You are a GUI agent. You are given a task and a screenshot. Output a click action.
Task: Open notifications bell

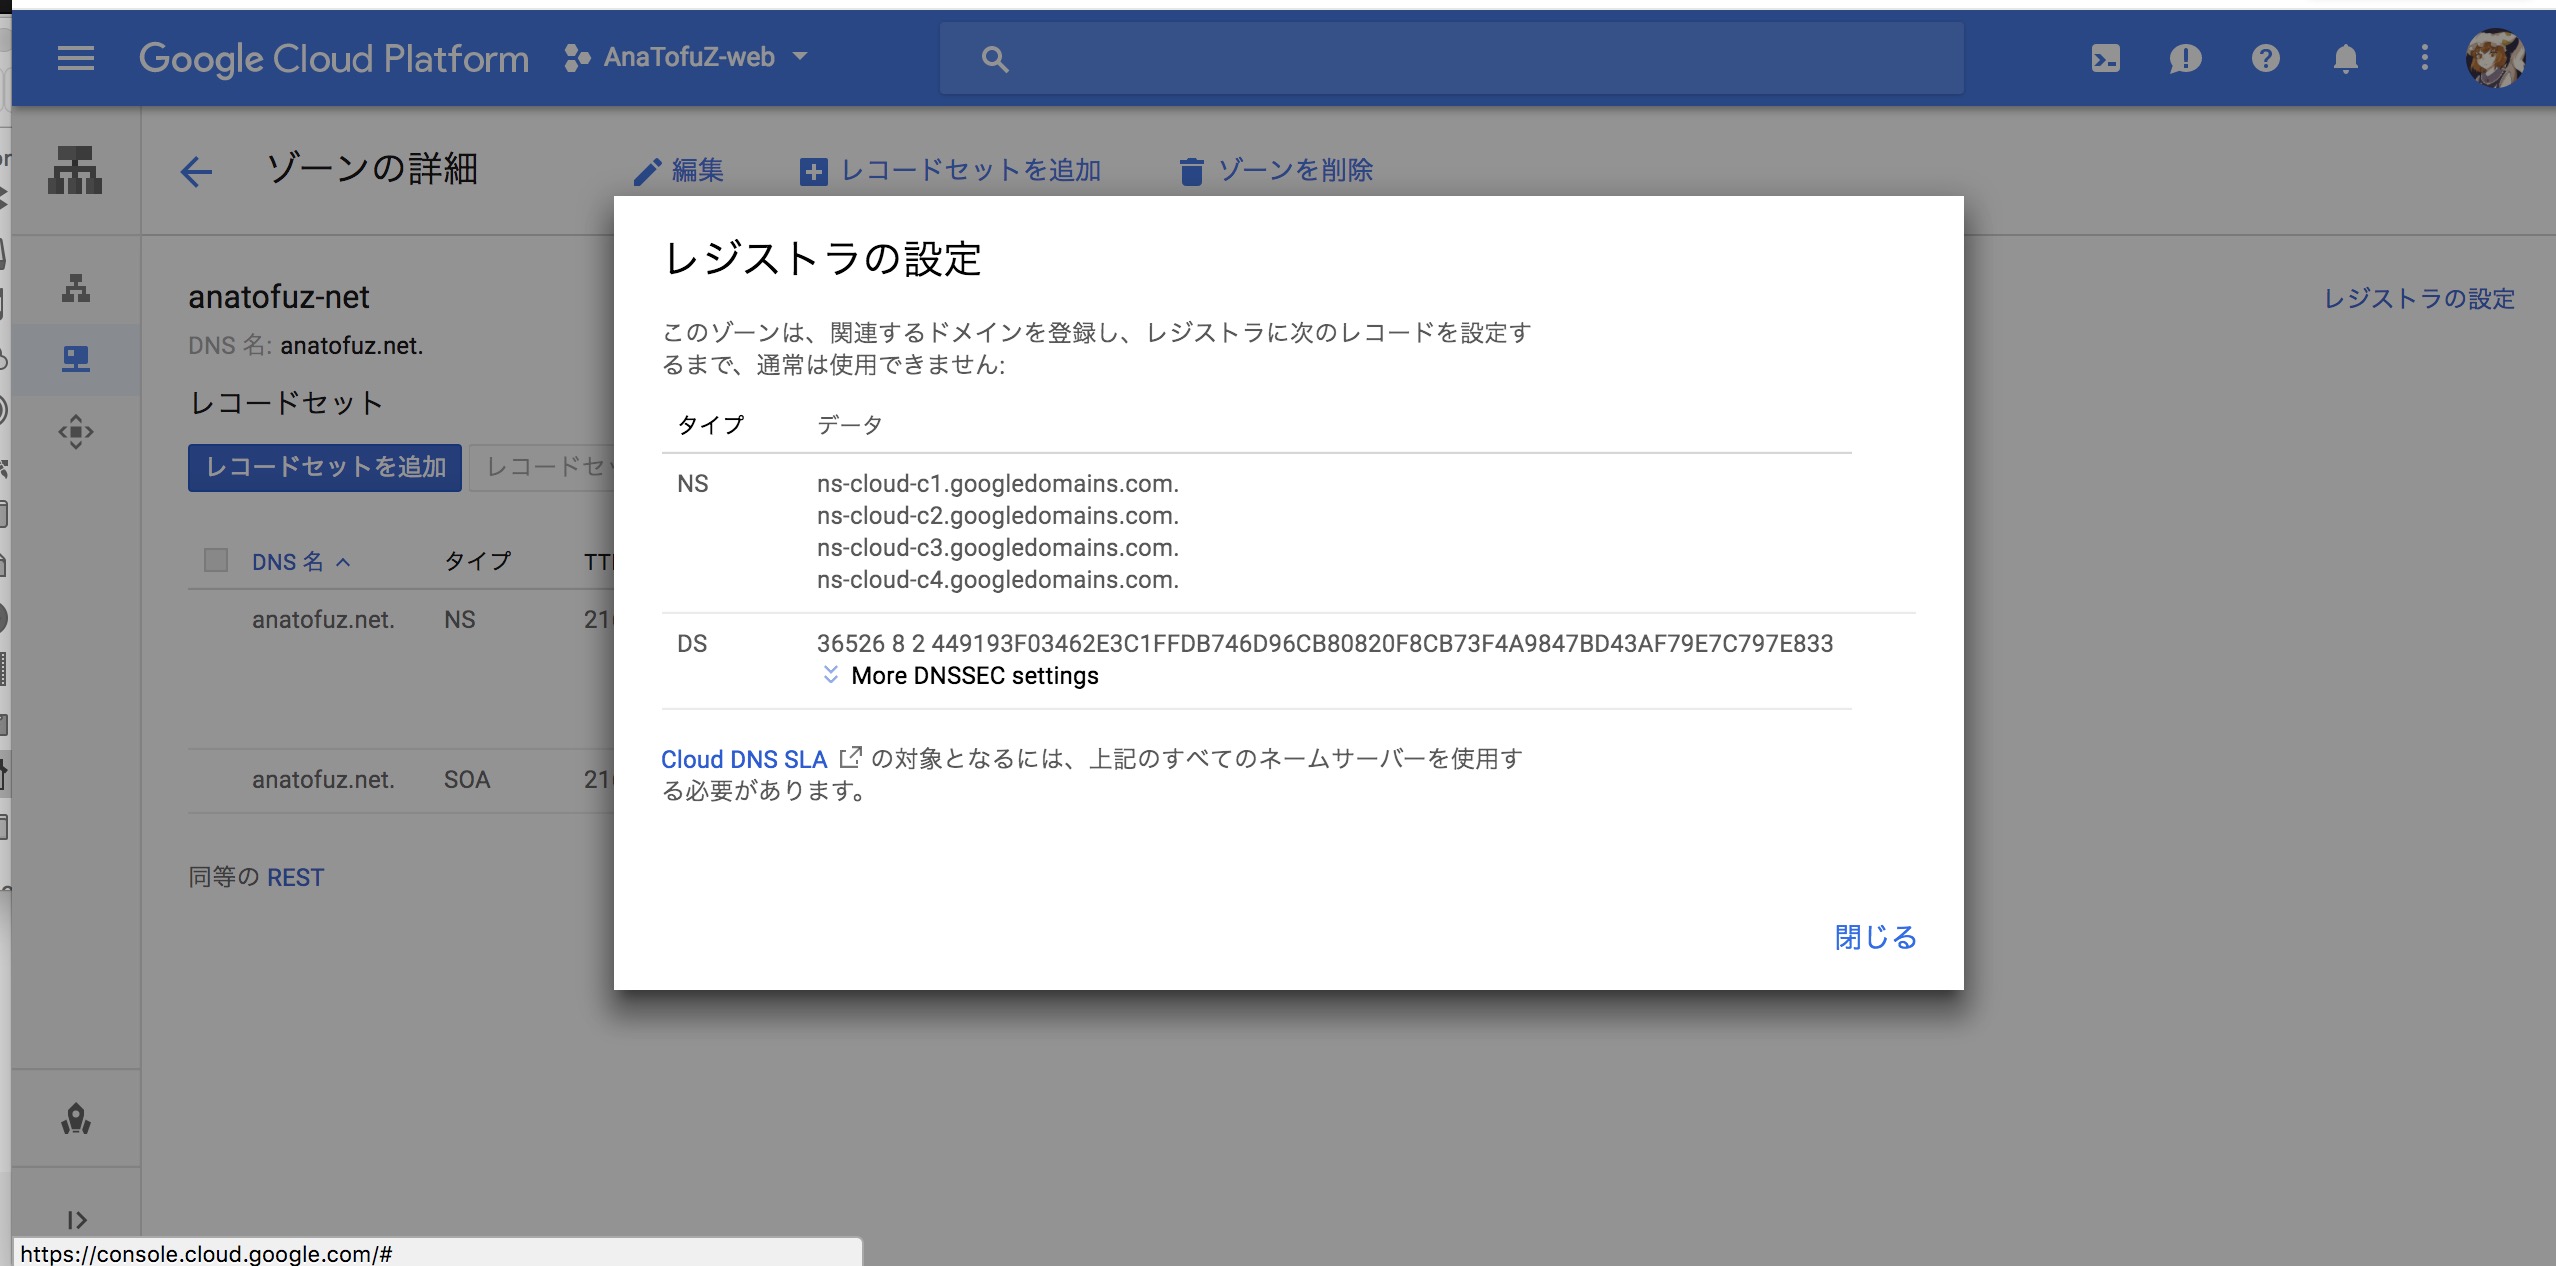pyautogui.click(x=2345, y=58)
